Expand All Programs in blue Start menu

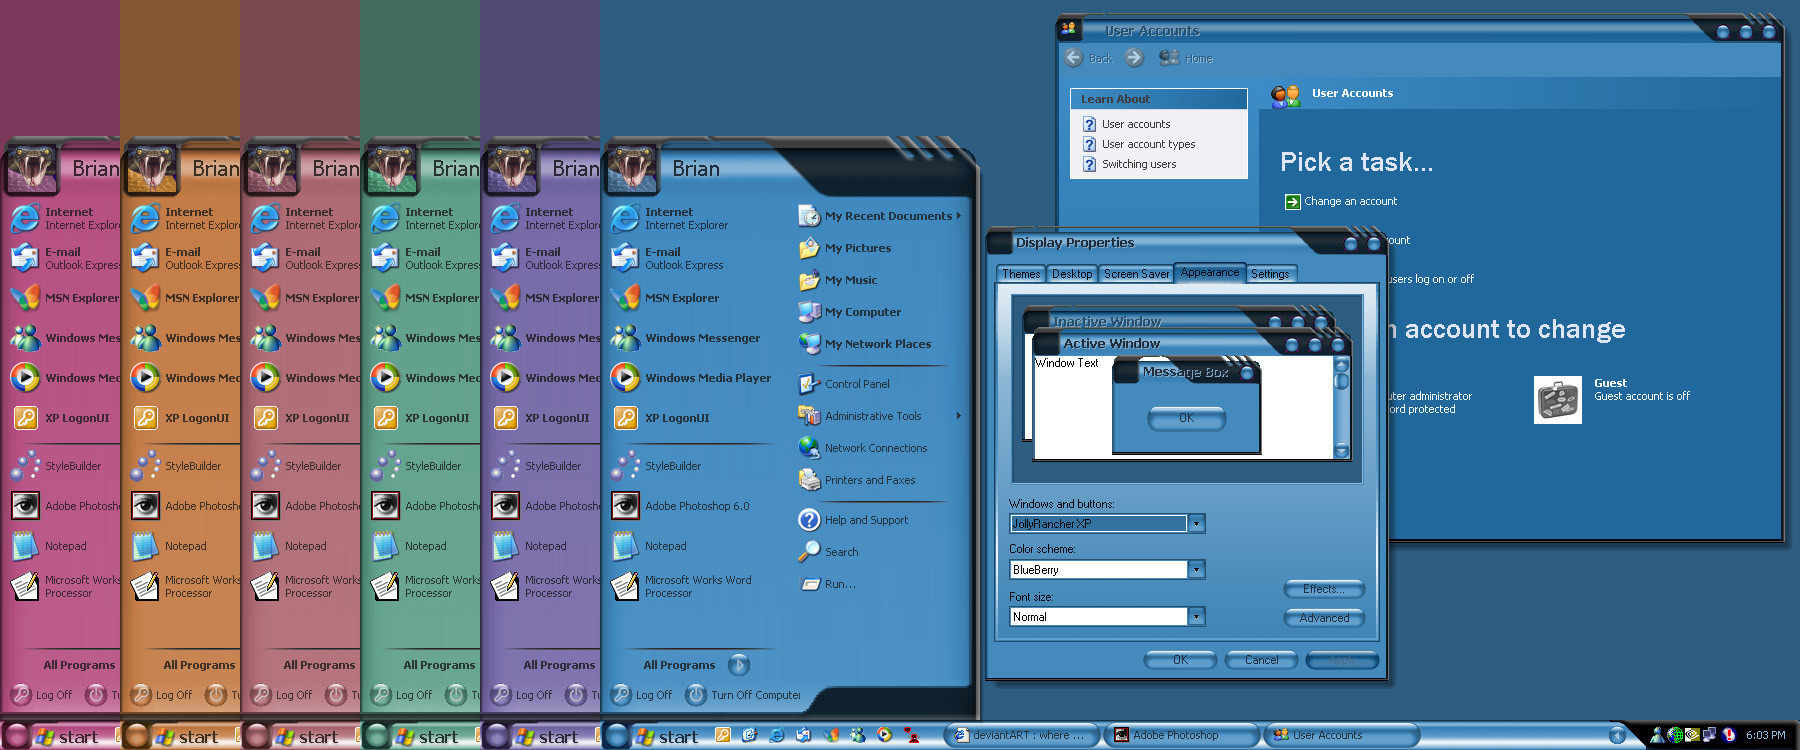click(695, 665)
